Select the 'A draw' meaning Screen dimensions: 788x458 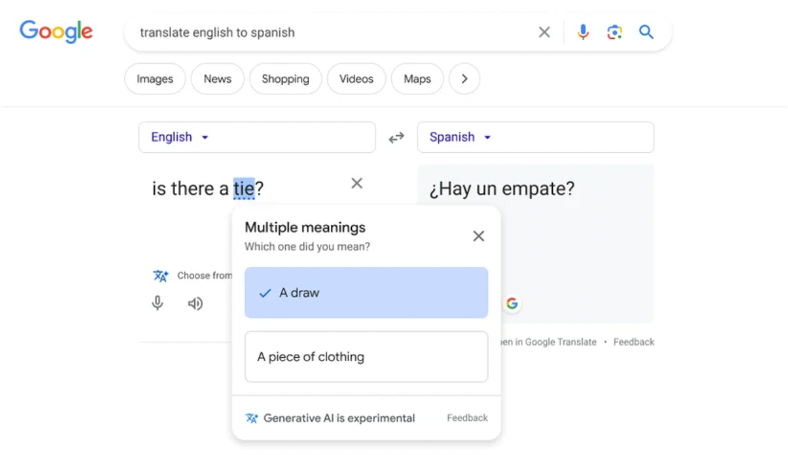(366, 293)
